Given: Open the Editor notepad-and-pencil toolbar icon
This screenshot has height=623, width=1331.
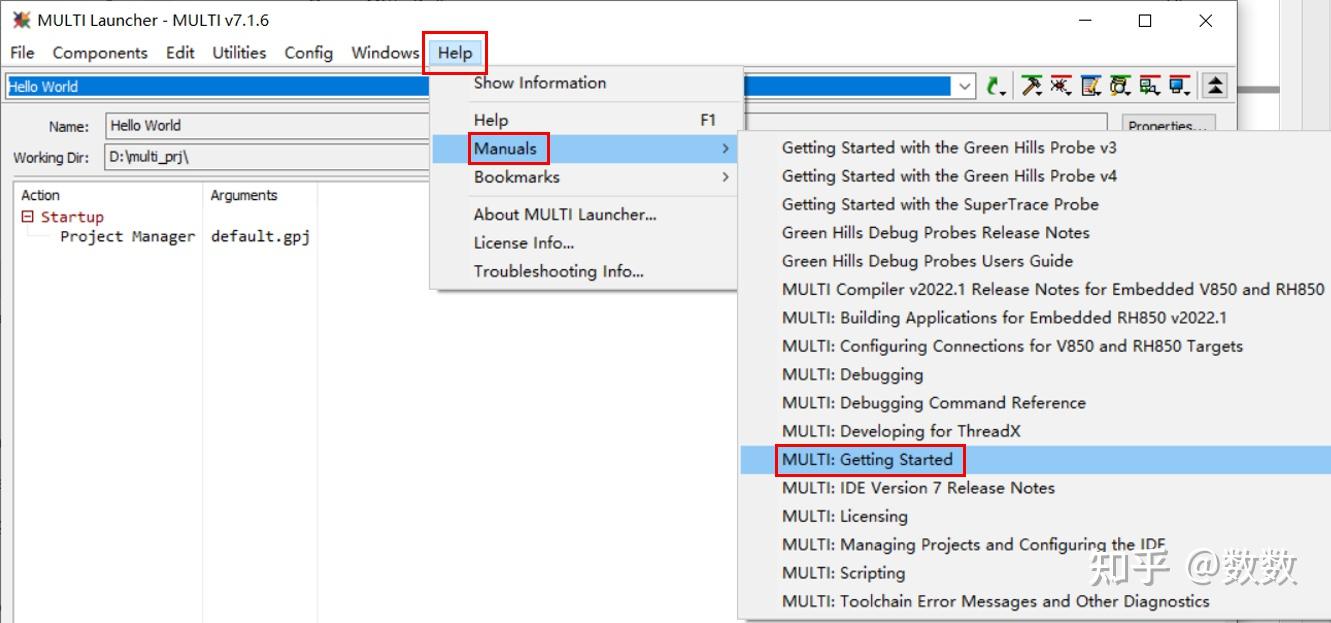Looking at the screenshot, I should coord(1091,86).
